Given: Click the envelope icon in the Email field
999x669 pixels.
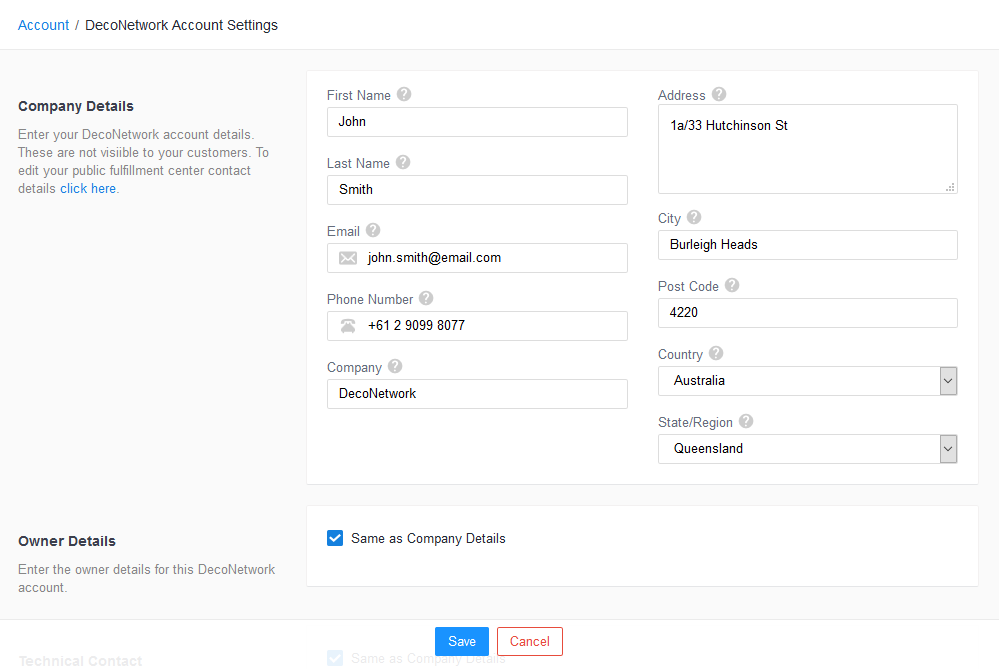Looking at the screenshot, I should [346, 257].
